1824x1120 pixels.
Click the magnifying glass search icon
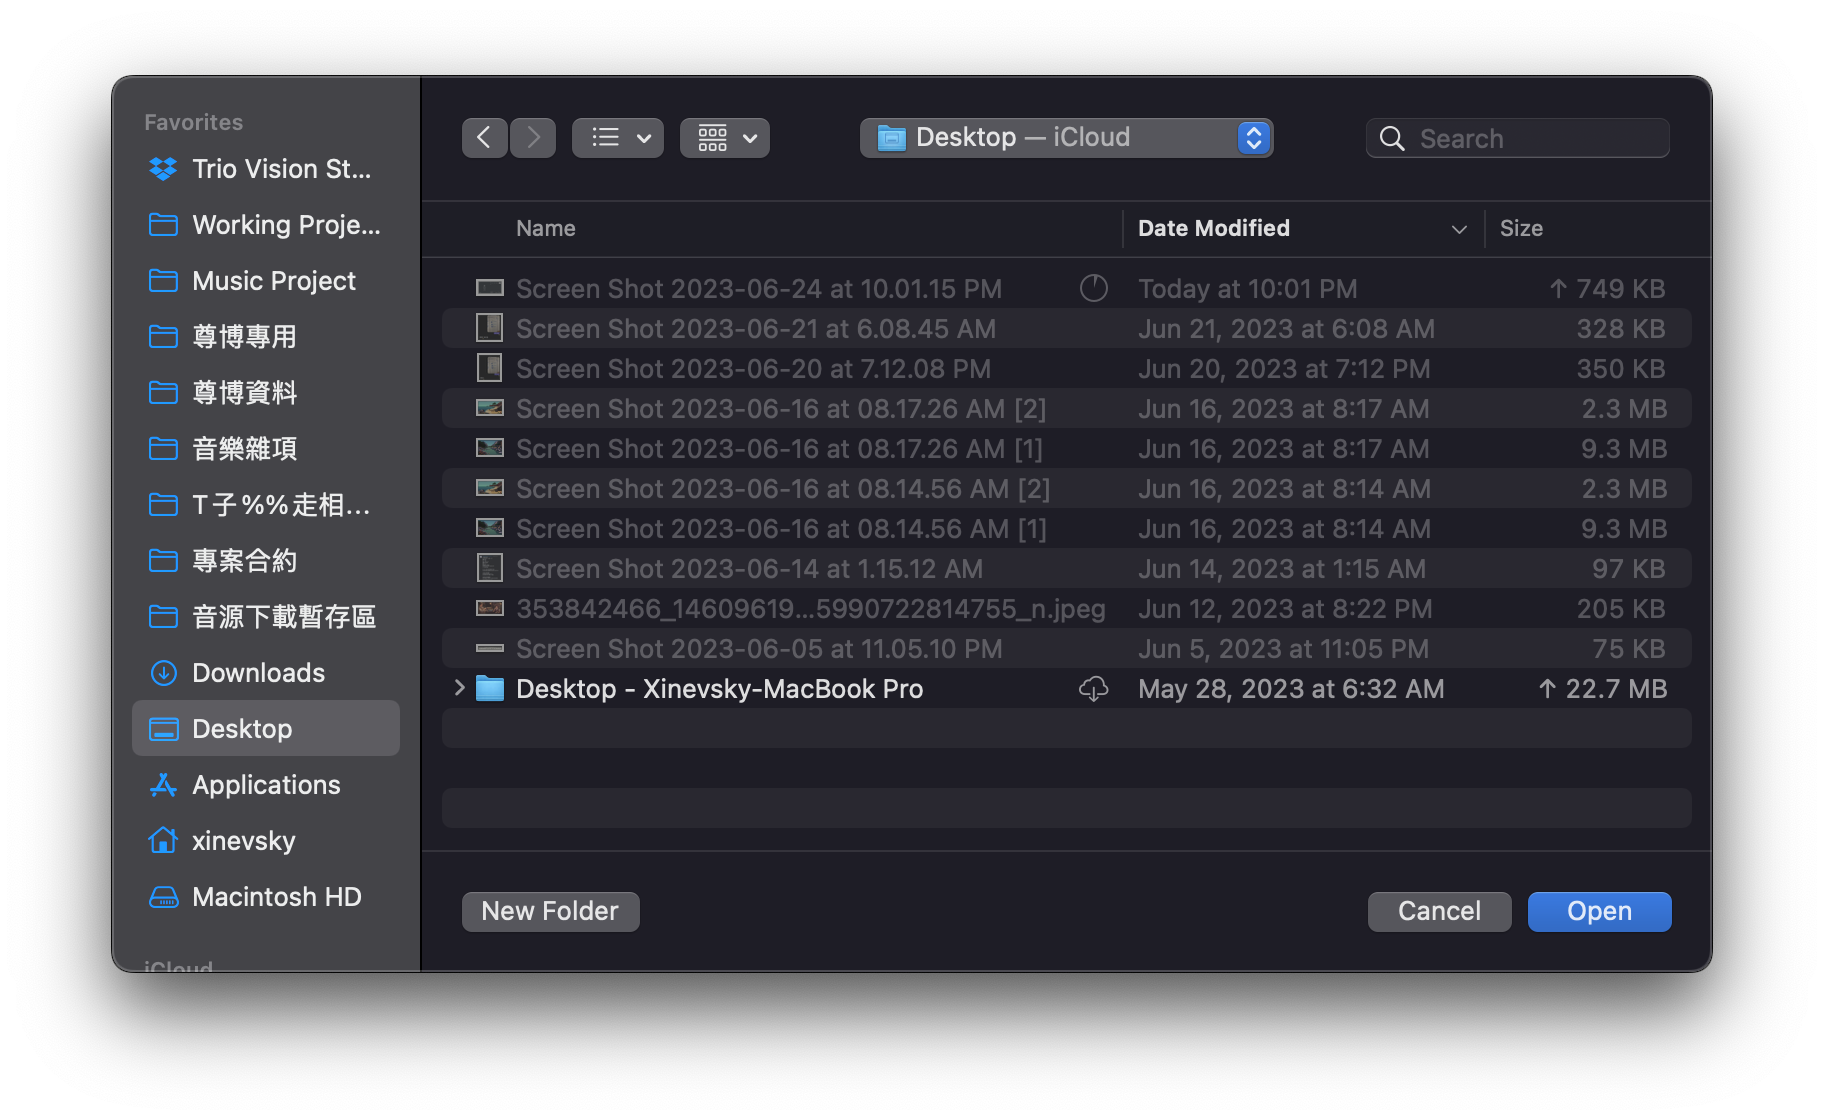[1392, 138]
